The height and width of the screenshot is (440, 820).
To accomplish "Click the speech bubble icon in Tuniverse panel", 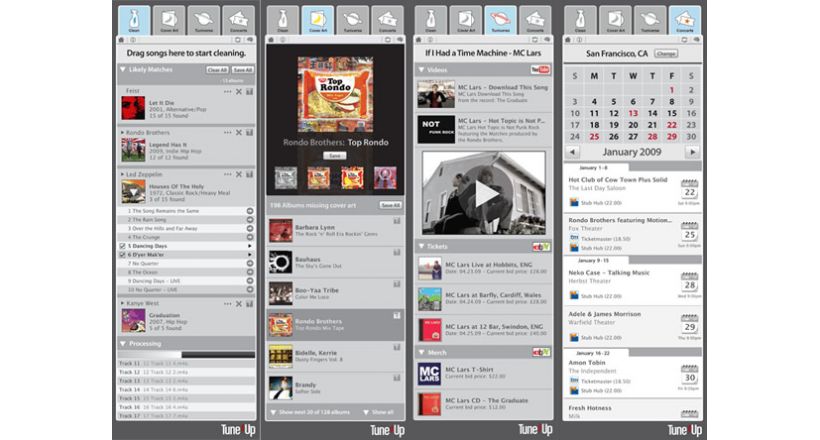I will point(547,40).
